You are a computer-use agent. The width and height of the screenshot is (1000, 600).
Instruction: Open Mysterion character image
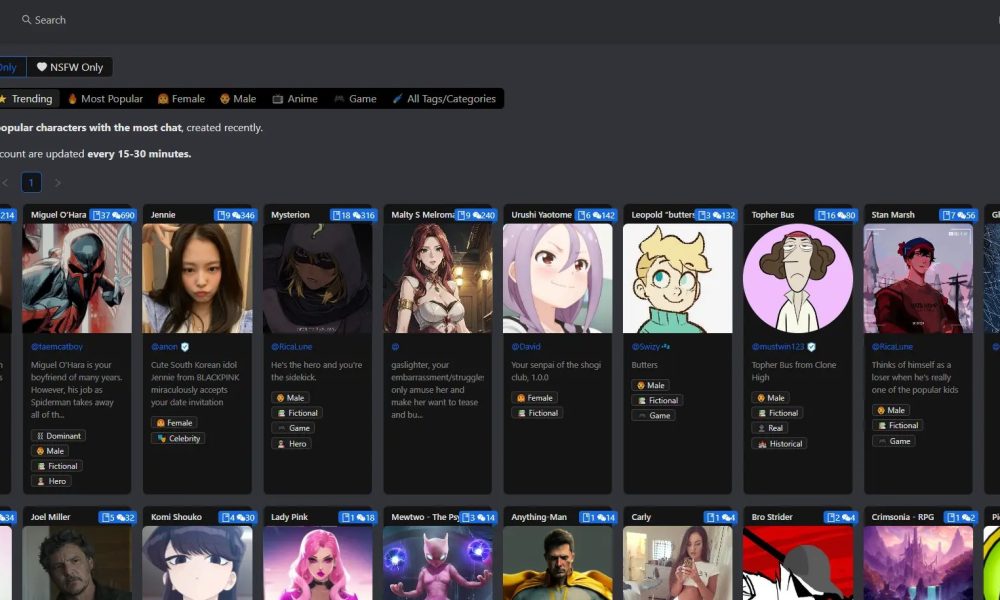[318, 278]
